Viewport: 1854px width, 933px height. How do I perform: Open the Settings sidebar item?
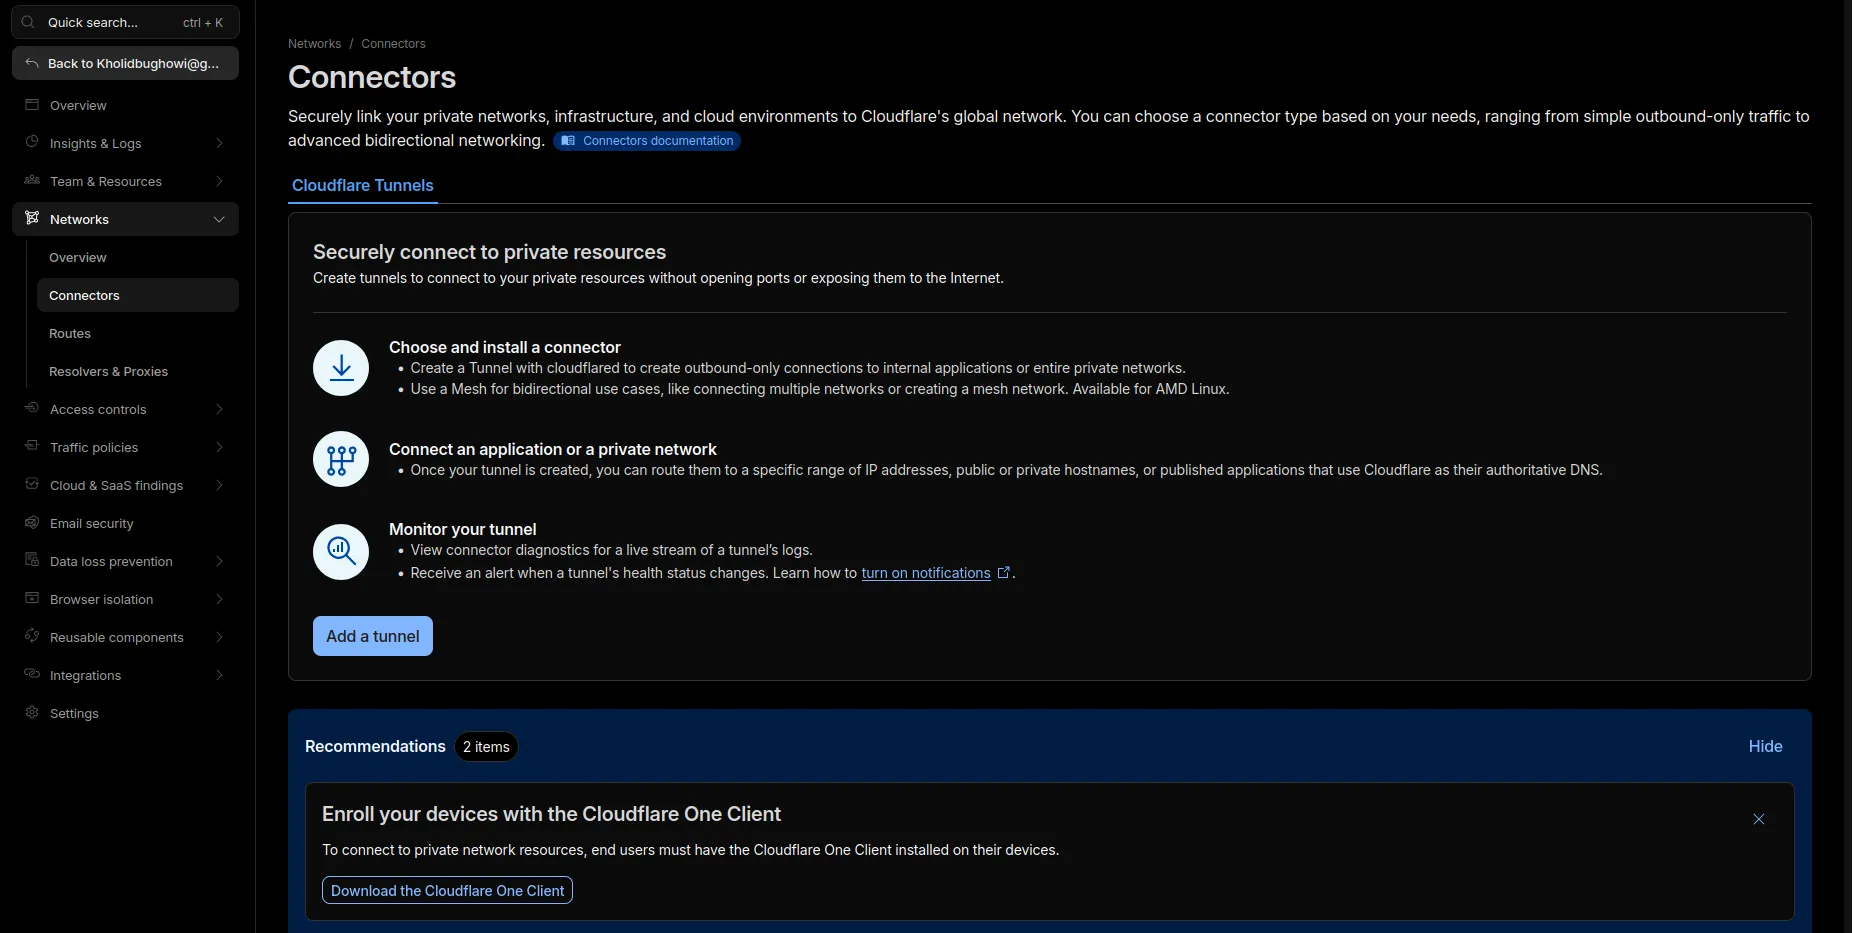click(x=125, y=713)
